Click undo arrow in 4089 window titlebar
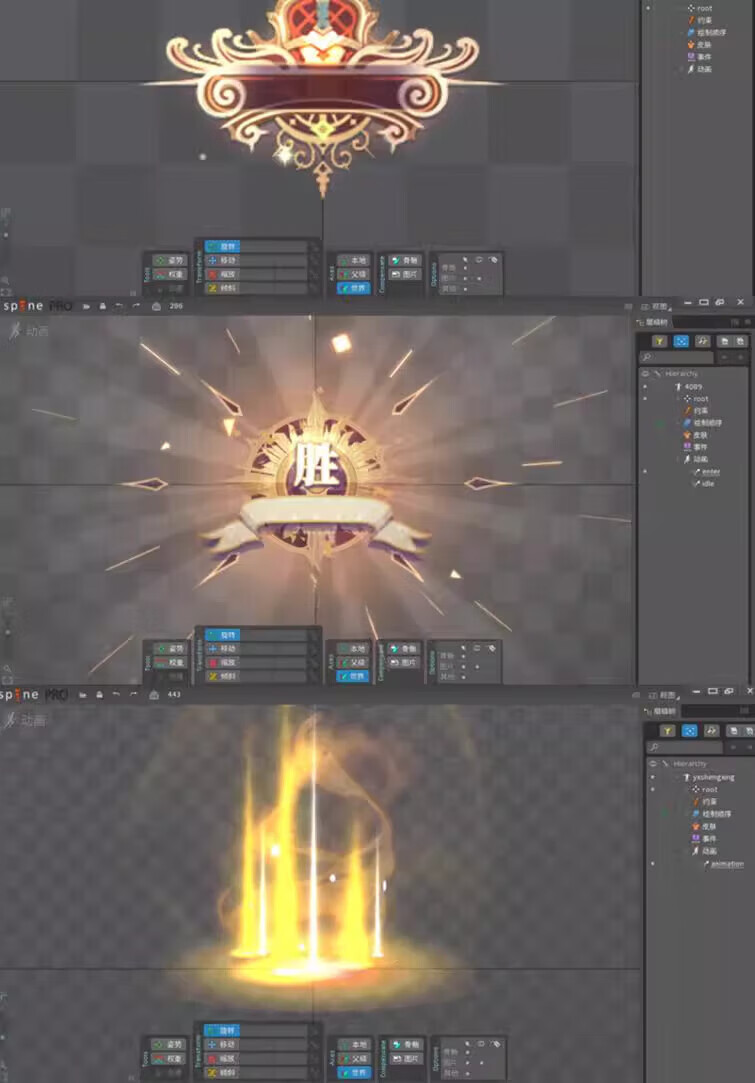This screenshot has width=755, height=1083. pos(120,306)
